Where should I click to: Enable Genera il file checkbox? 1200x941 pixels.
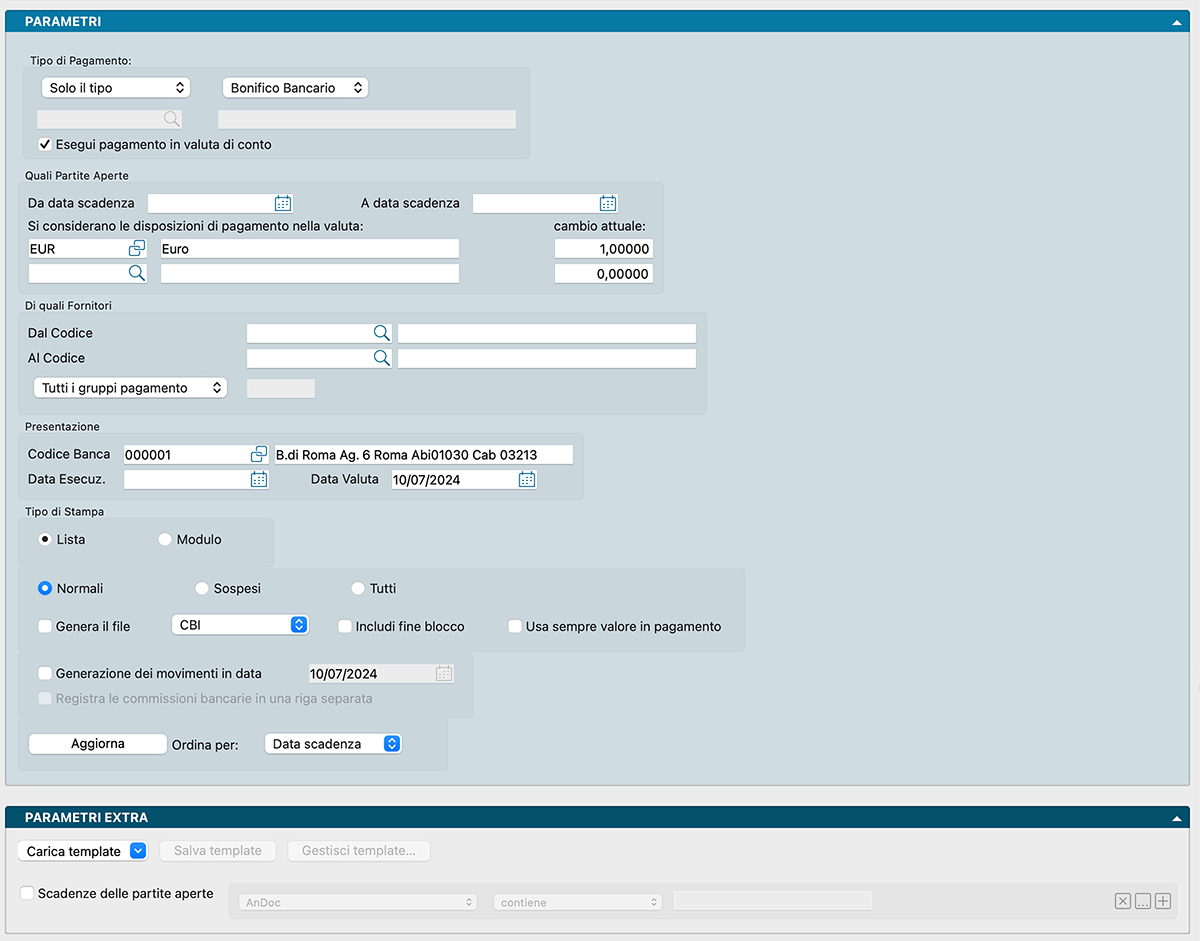(x=45, y=627)
